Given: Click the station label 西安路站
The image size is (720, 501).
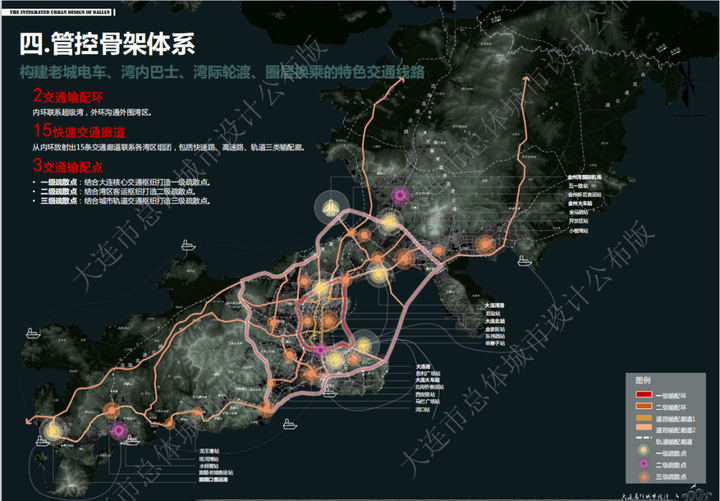Looking at the screenshot, I should (425, 394).
